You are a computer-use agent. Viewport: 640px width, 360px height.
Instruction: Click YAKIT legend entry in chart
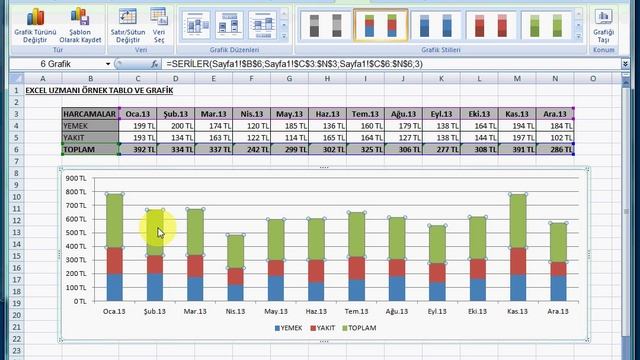tap(323, 328)
